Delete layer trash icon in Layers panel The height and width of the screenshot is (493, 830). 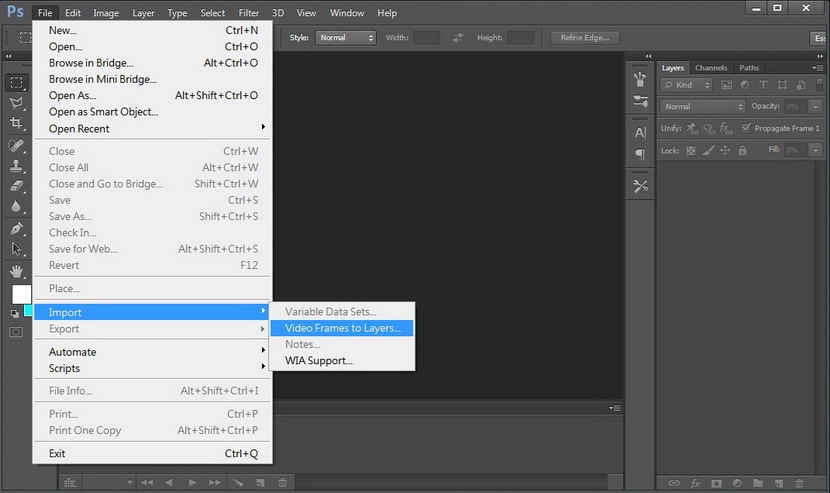pos(799,483)
